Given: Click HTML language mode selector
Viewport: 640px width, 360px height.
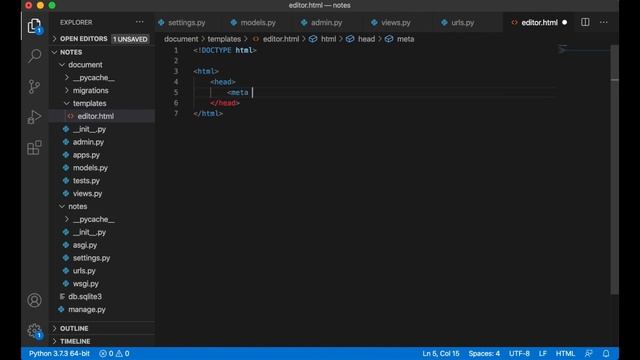Looking at the screenshot, I should [x=565, y=353].
